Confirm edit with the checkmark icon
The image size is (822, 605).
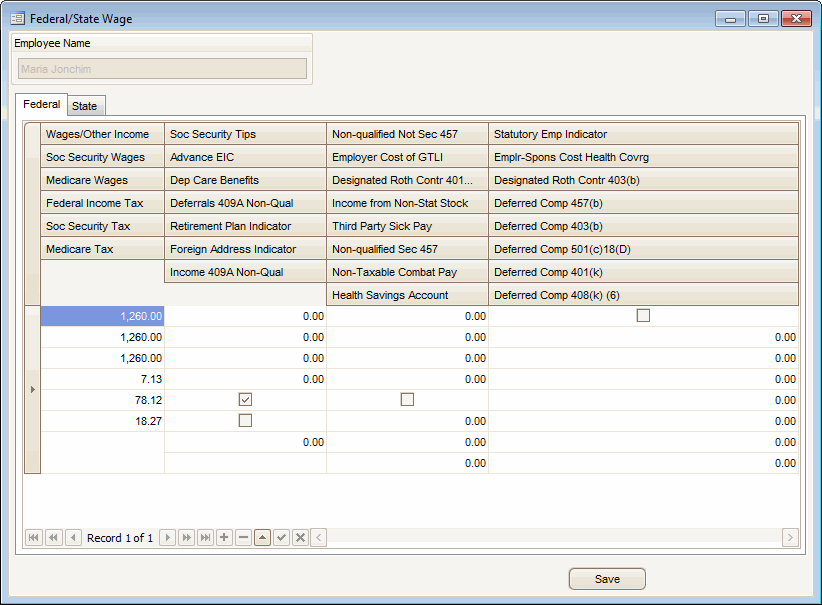pos(281,538)
